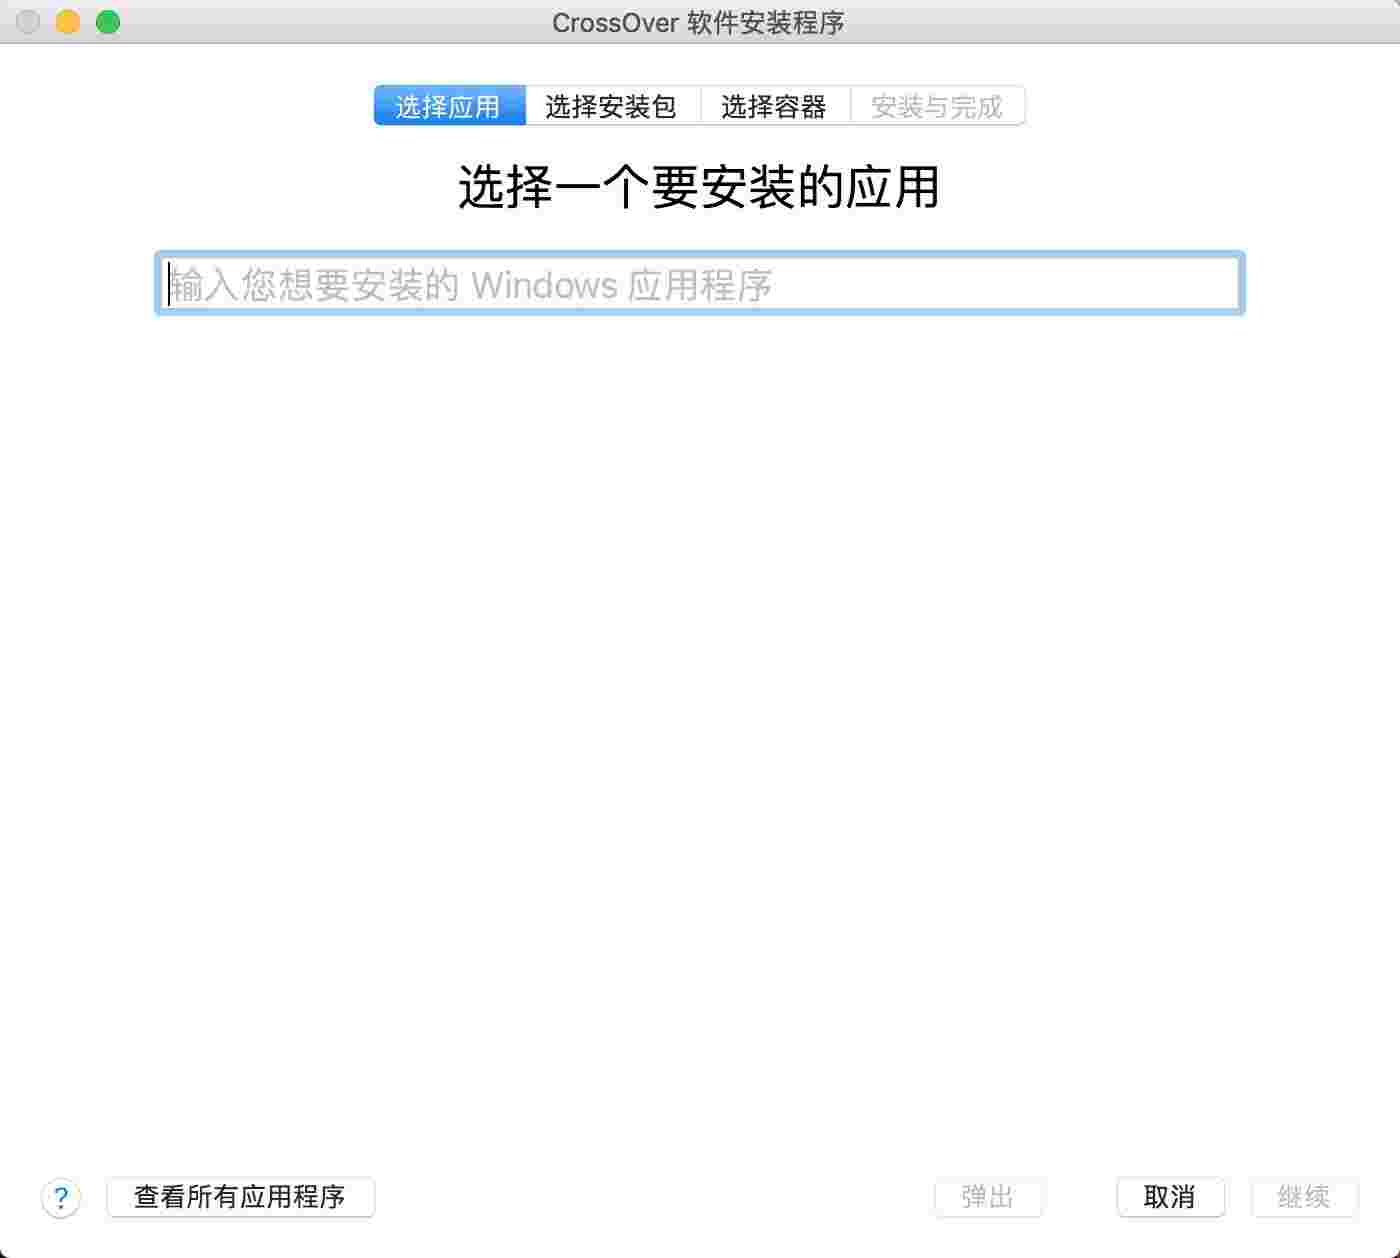Cancel the installer with 取消
This screenshot has height=1258, width=1400.
pyautogui.click(x=1170, y=1197)
